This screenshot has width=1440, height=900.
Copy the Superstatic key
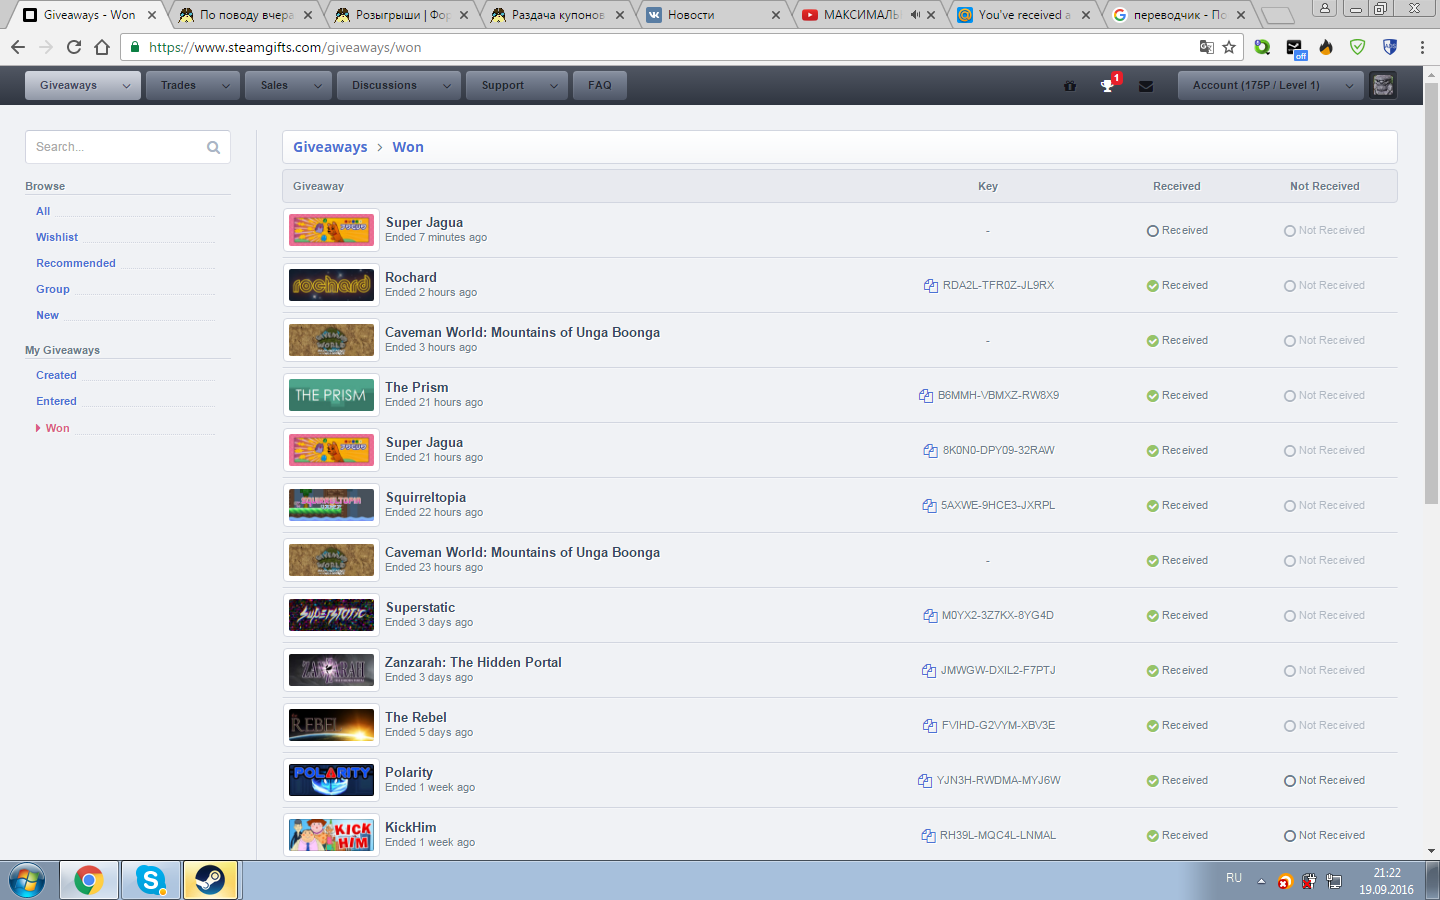coord(930,616)
